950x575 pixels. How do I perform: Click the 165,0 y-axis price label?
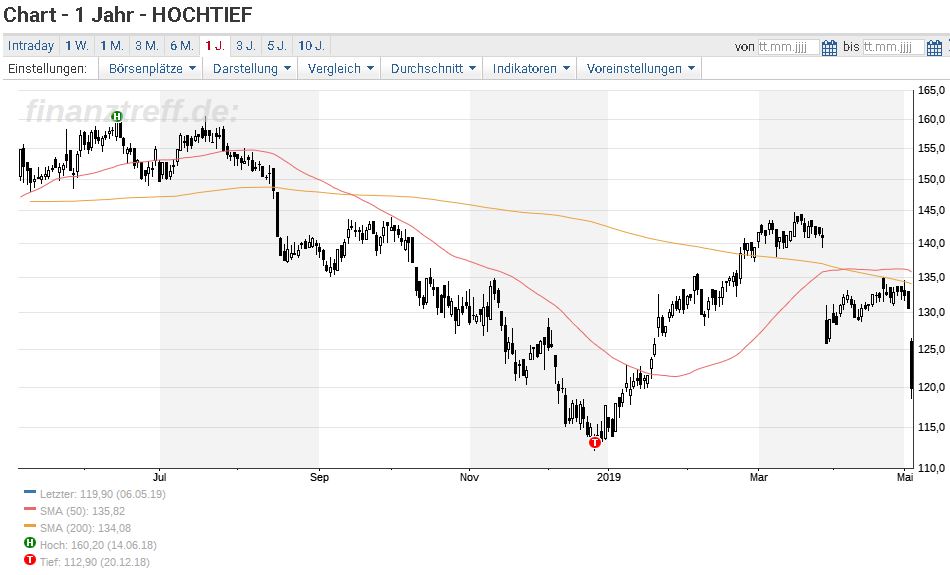pos(931,90)
